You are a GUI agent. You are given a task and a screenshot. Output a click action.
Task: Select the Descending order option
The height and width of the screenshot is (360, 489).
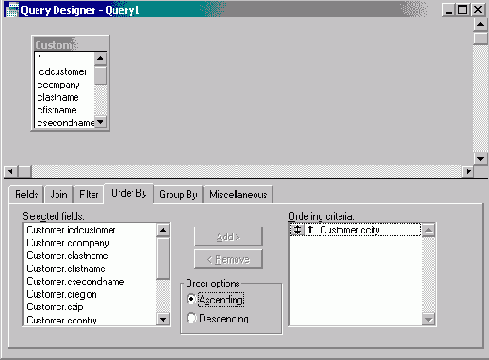tap(191, 318)
